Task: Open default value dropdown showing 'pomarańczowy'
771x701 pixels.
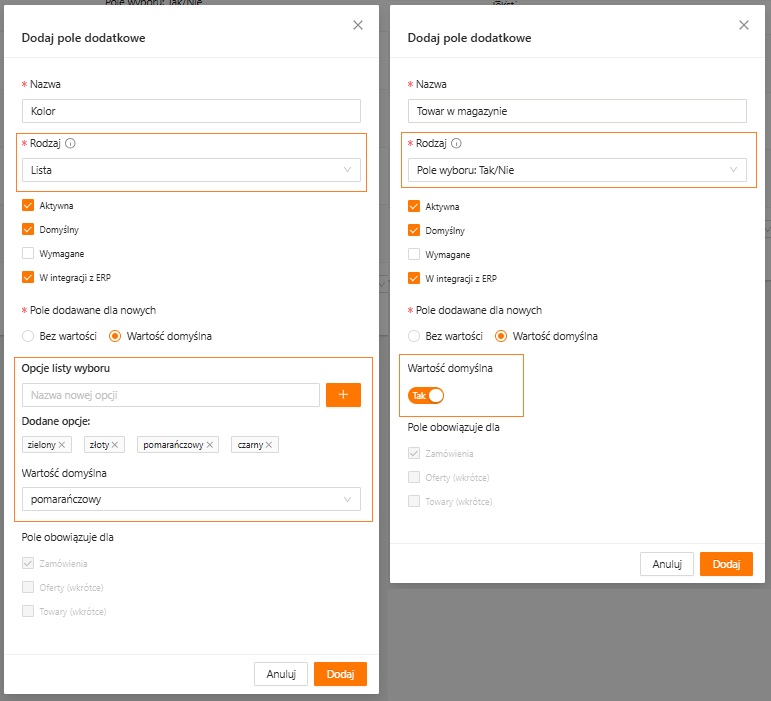Action: (x=190, y=499)
